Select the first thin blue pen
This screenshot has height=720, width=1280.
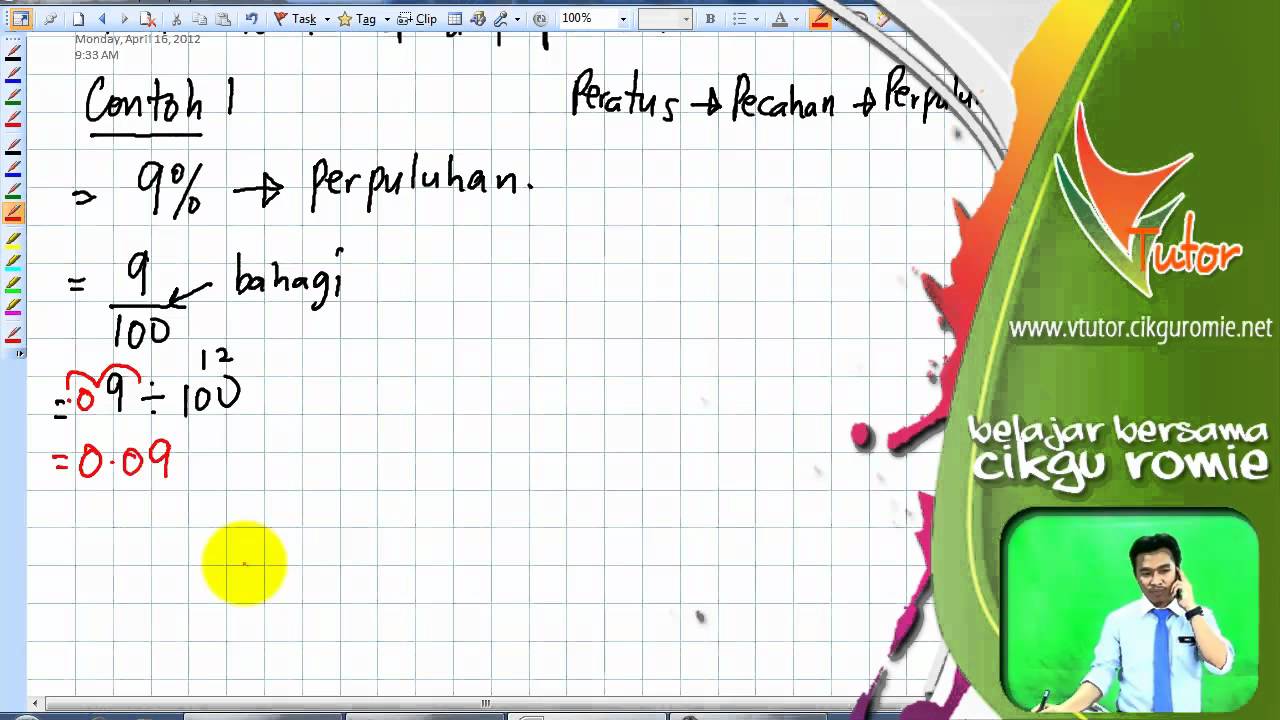point(13,75)
